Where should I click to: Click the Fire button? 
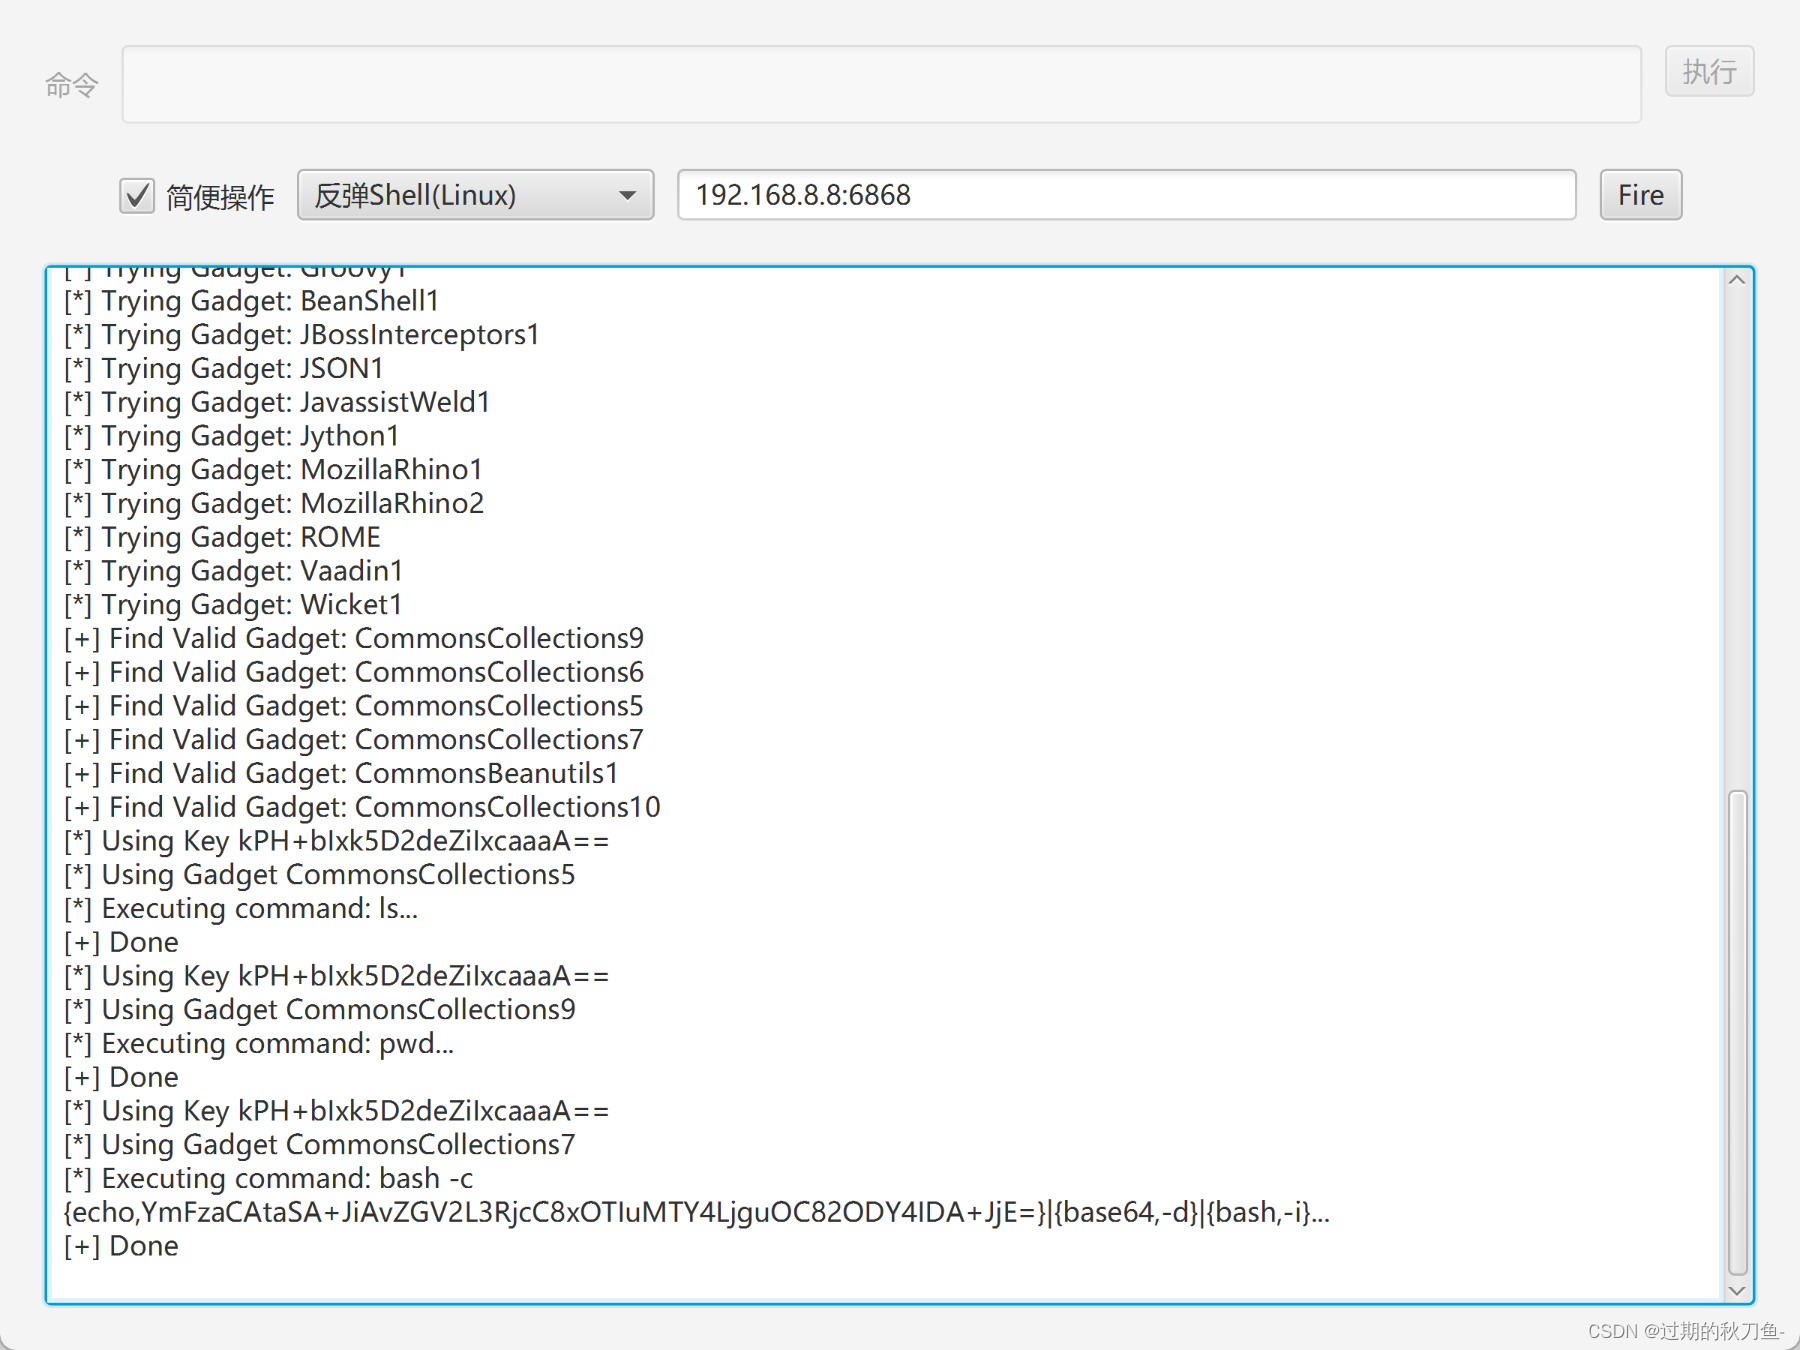coord(1641,194)
